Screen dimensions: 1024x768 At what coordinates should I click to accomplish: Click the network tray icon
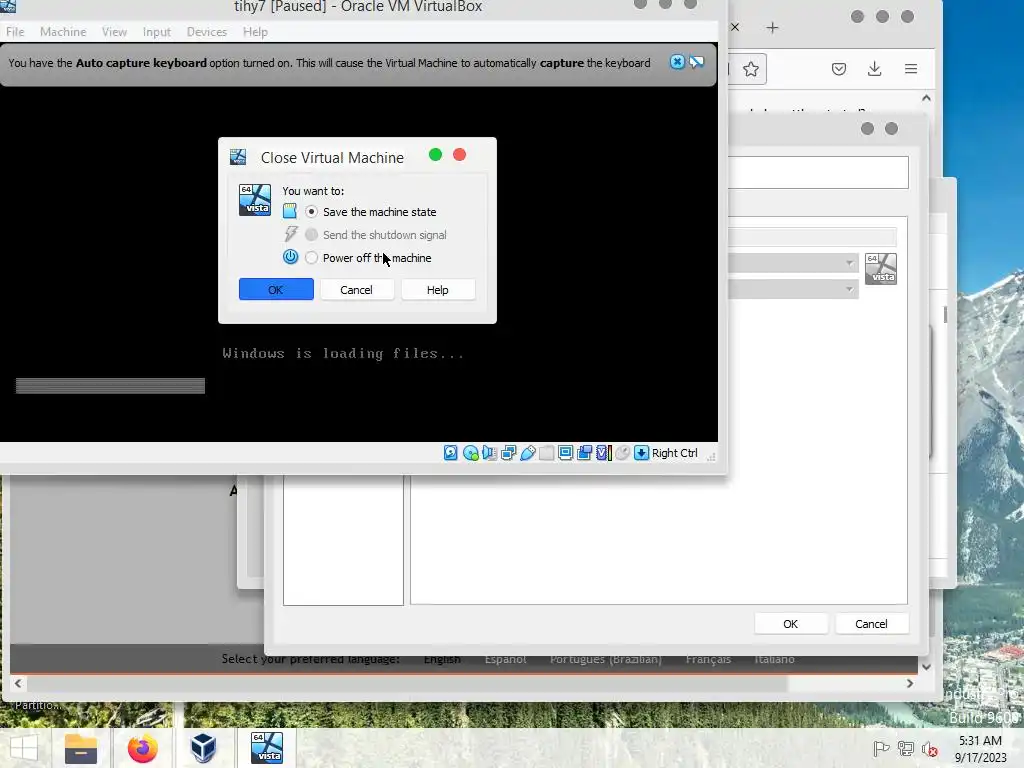coord(906,748)
